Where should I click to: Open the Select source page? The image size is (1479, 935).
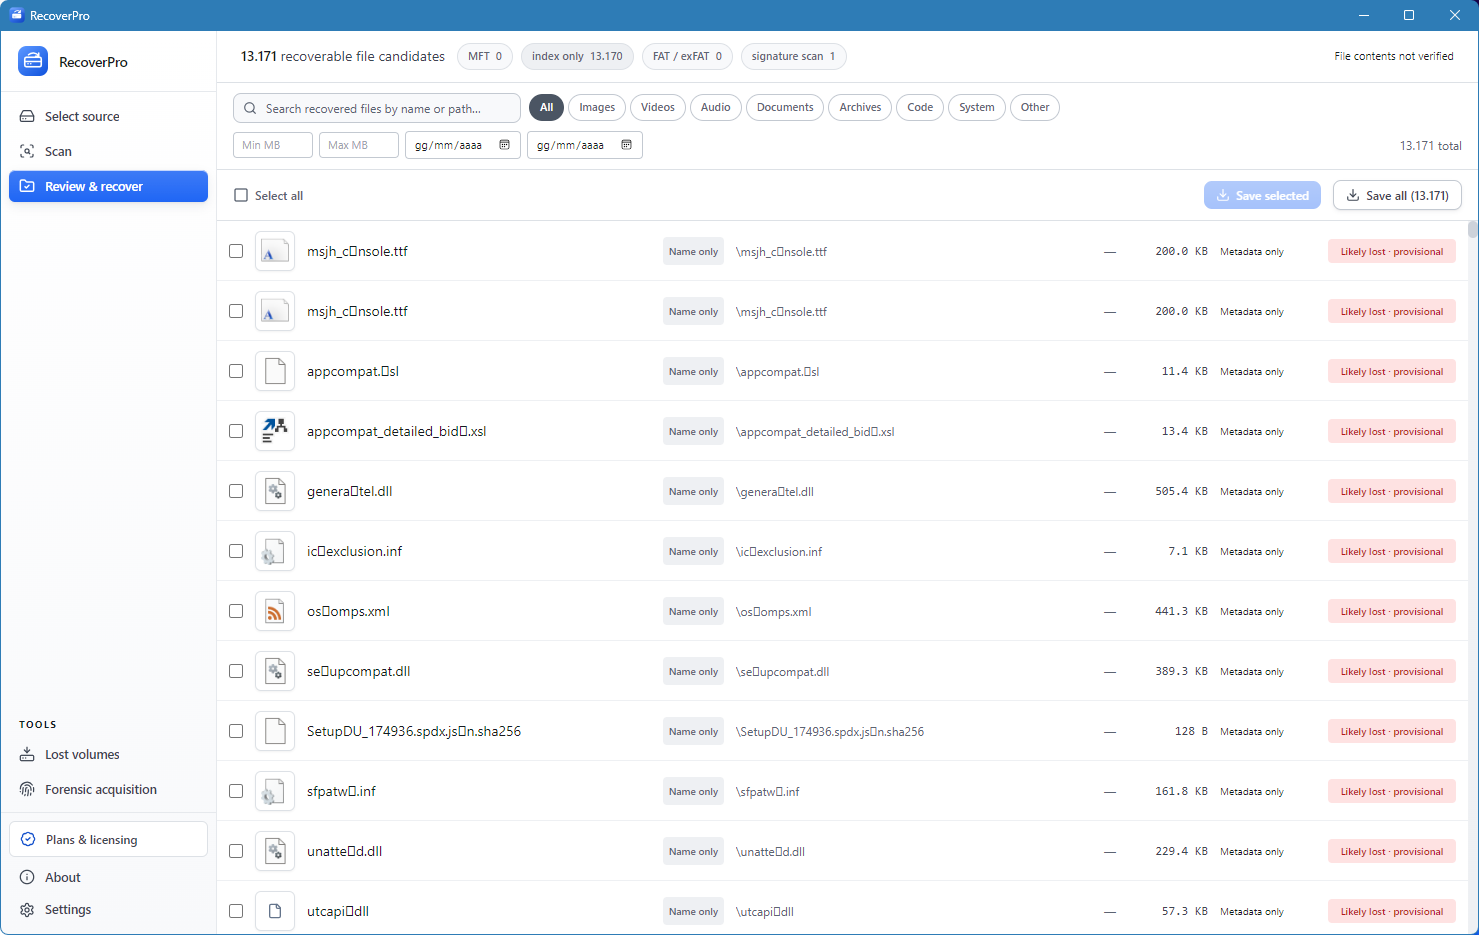108,116
